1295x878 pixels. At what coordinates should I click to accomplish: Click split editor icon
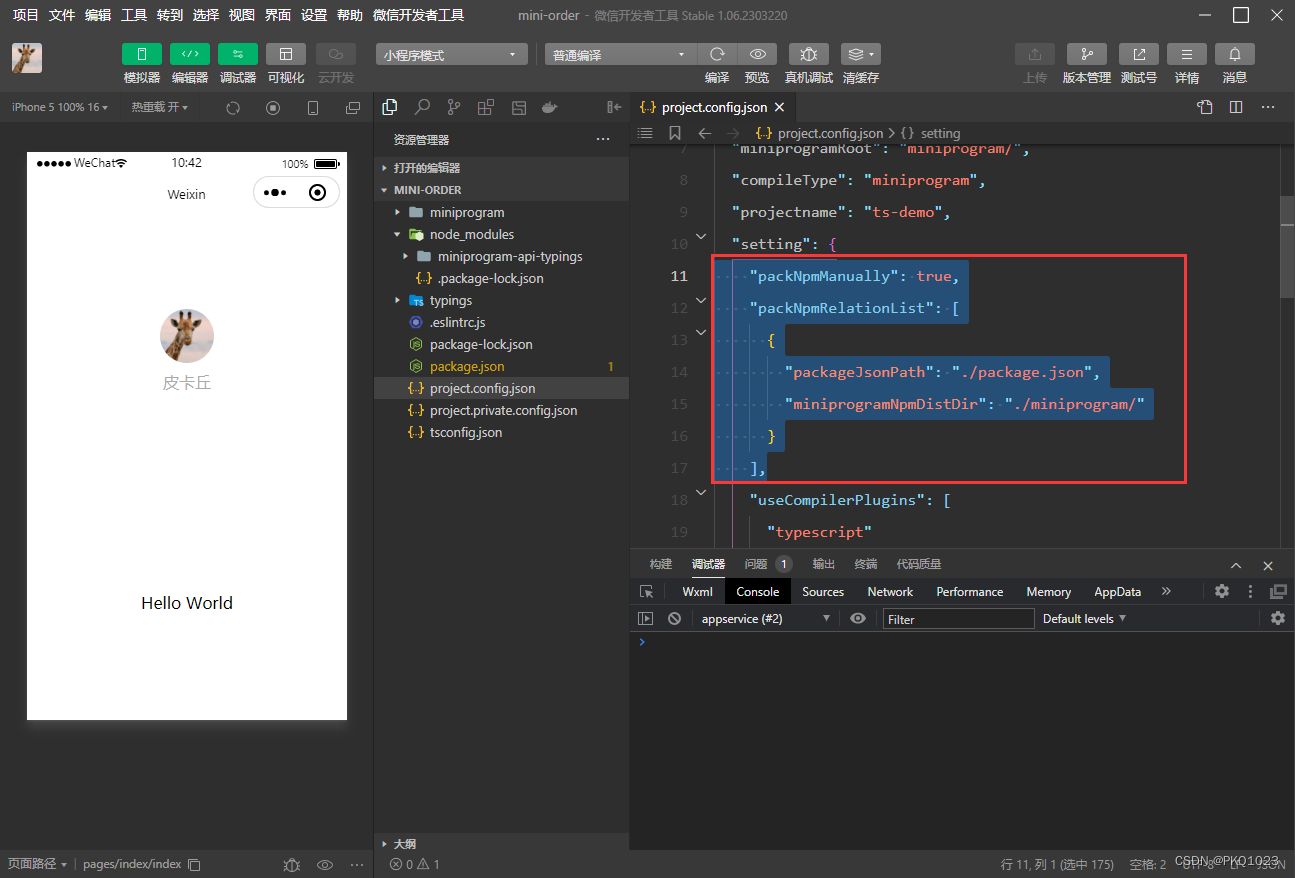coord(1236,107)
